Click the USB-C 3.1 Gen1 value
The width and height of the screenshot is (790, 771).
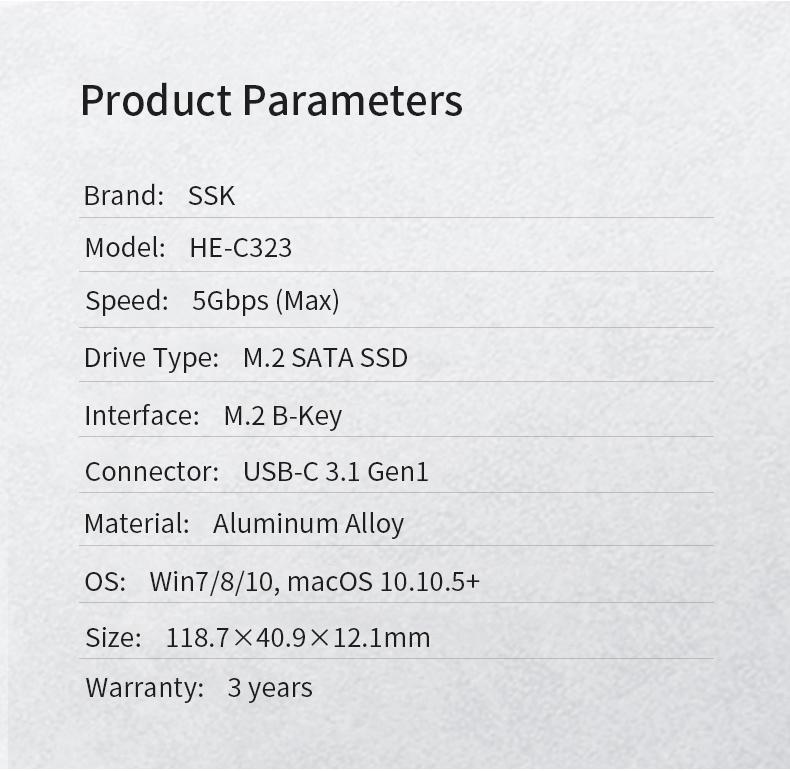[x=336, y=472]
